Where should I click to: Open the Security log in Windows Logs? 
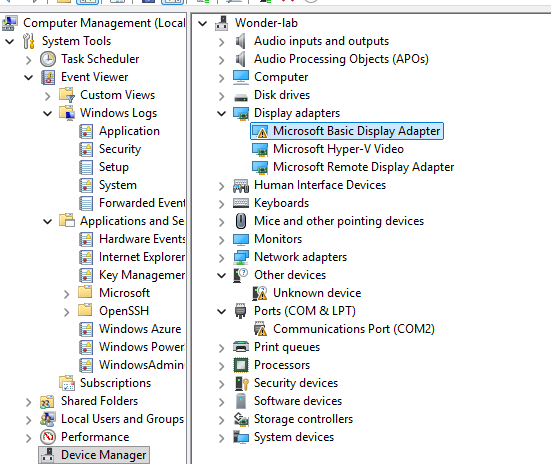[x=120, y=149]
